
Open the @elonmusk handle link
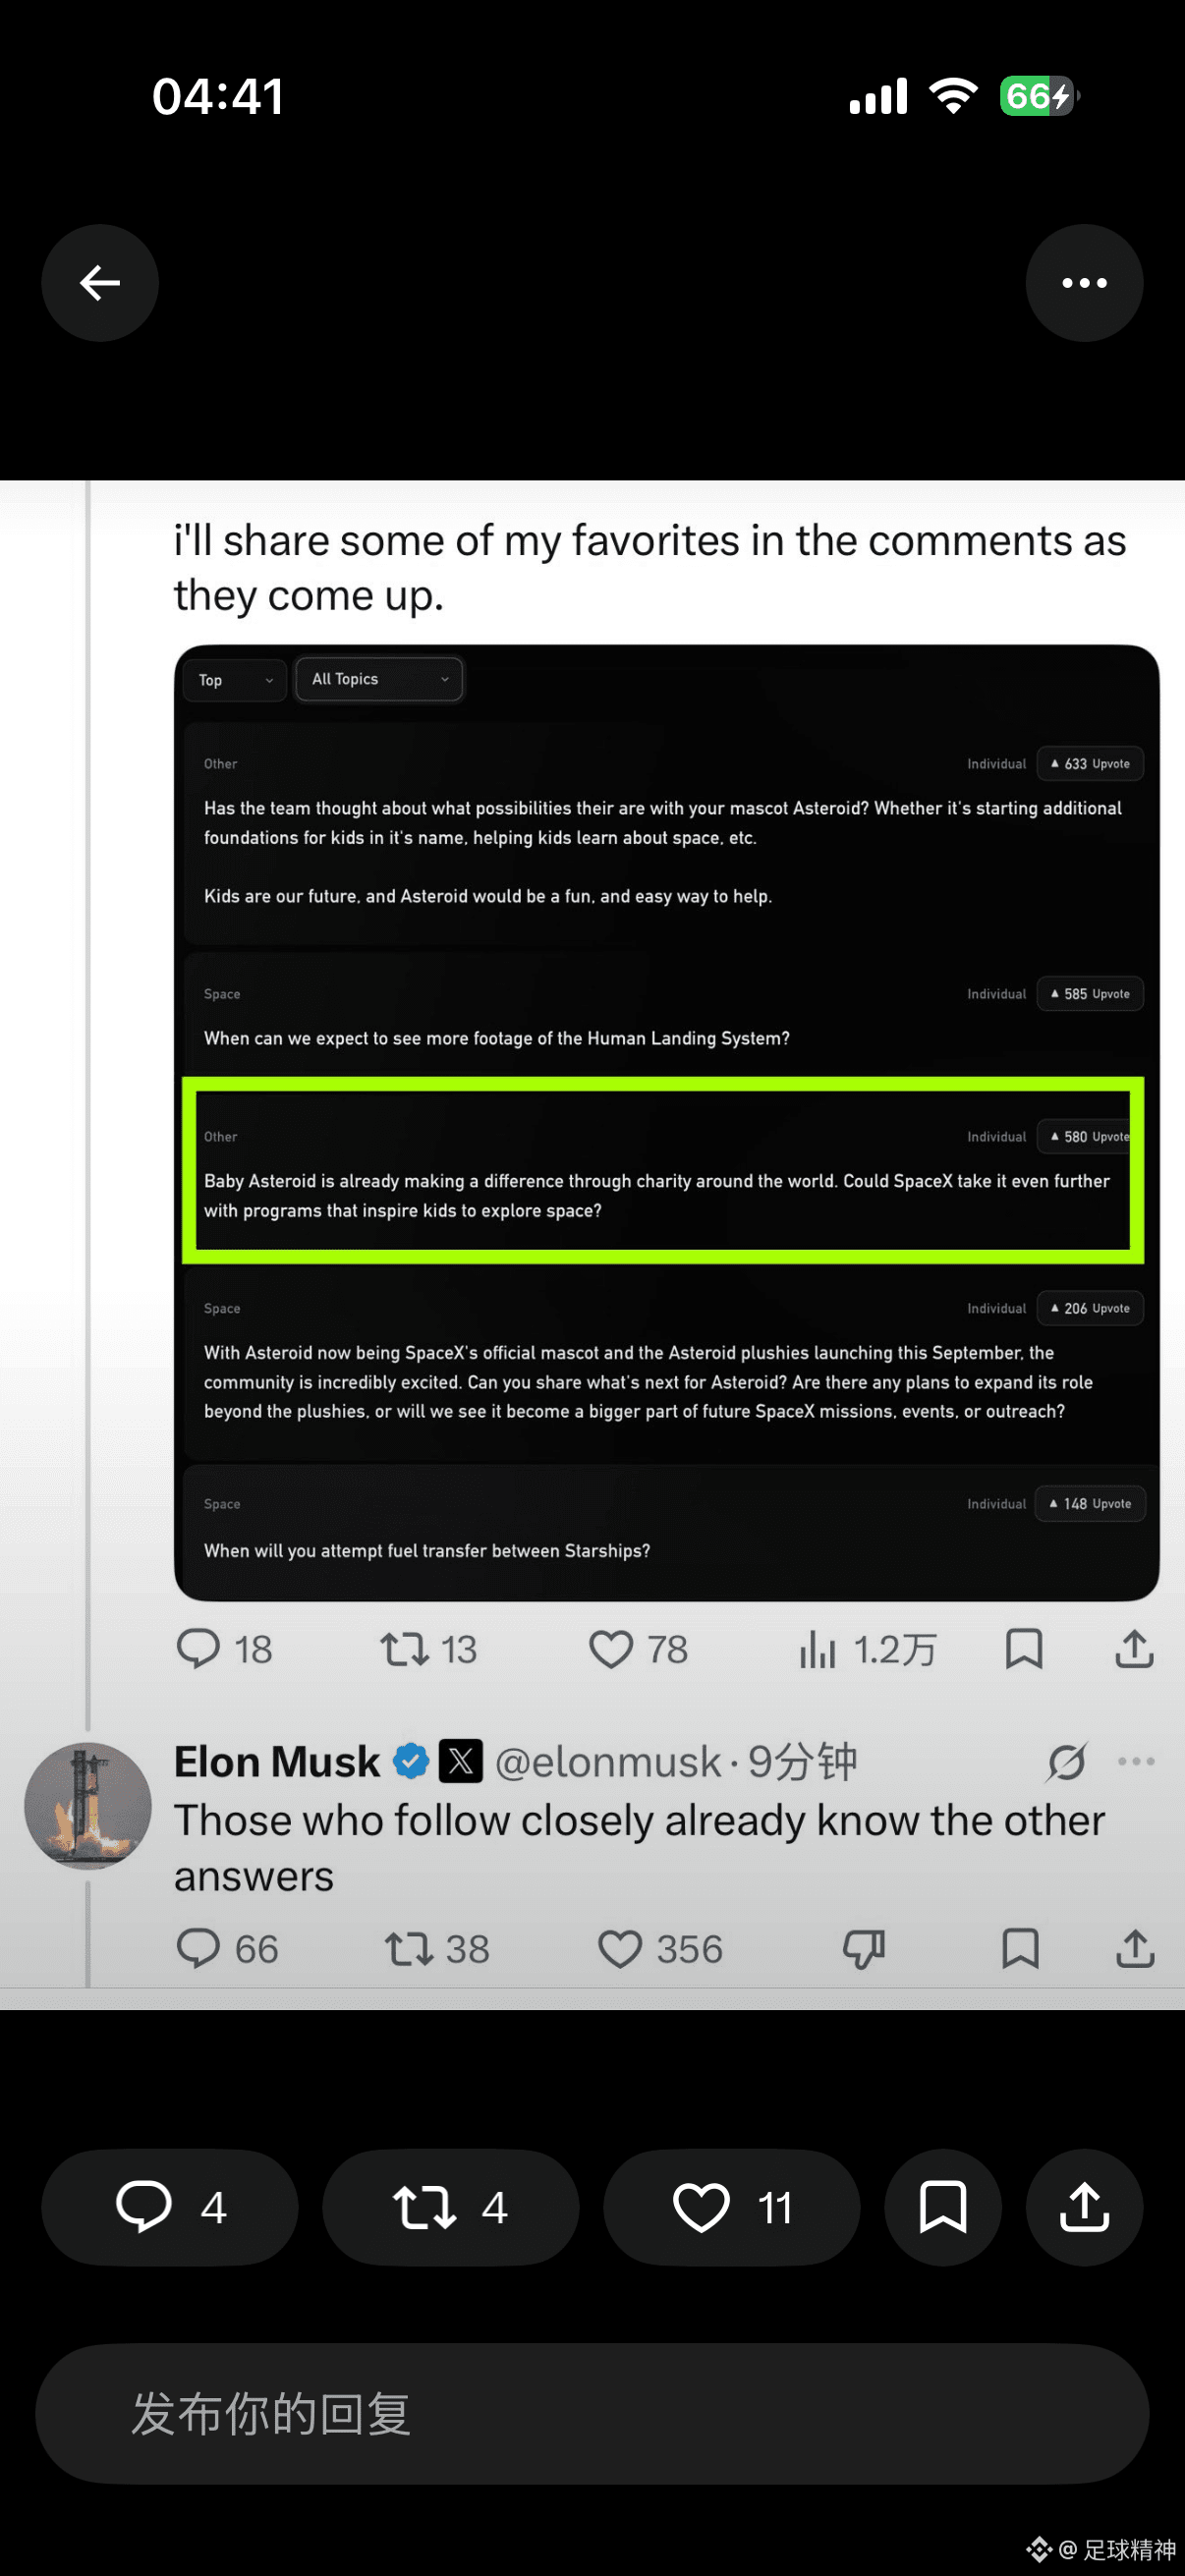click(x=607, y=1762)
